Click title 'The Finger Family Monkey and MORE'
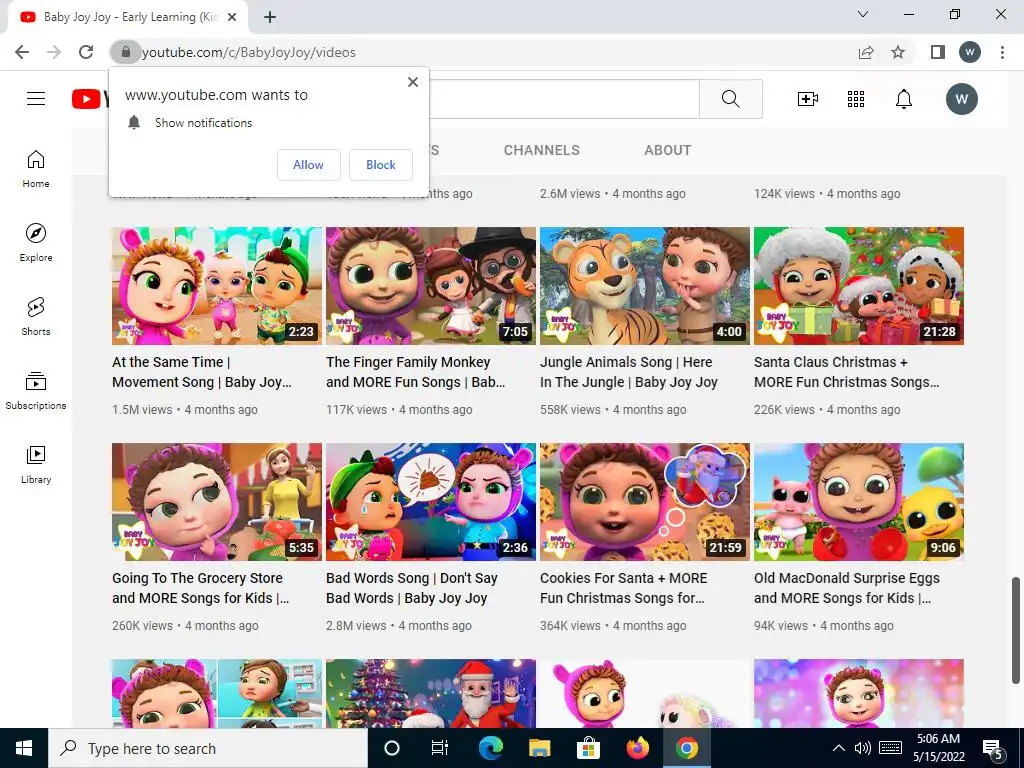The image size is (1024, 768). coord(415,372)
